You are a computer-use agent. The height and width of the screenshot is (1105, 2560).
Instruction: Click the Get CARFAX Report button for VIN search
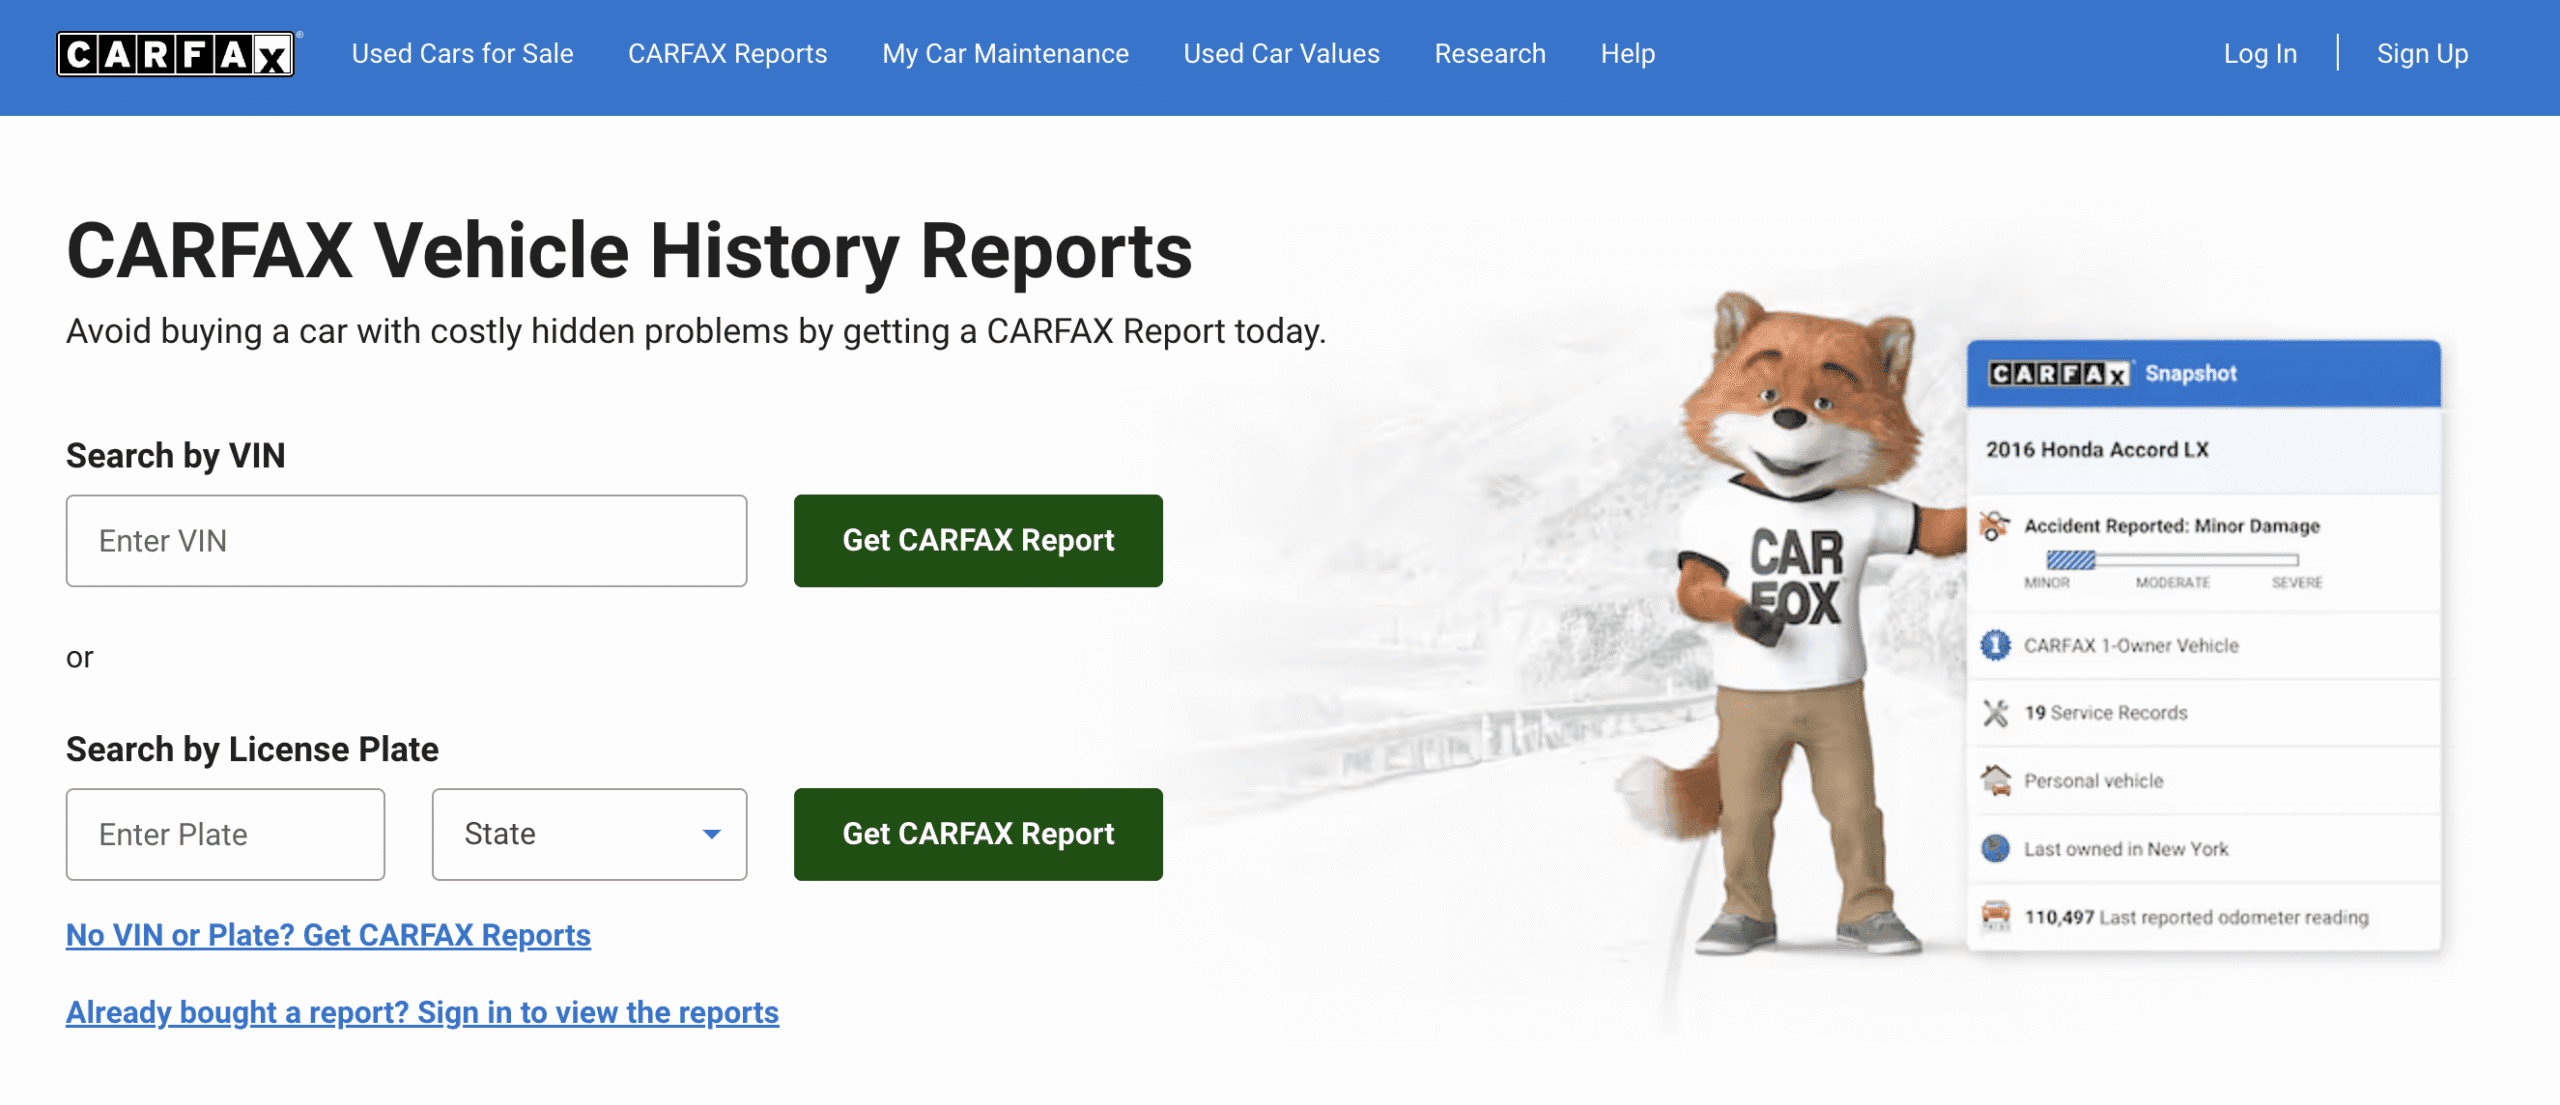click(977, 540)
